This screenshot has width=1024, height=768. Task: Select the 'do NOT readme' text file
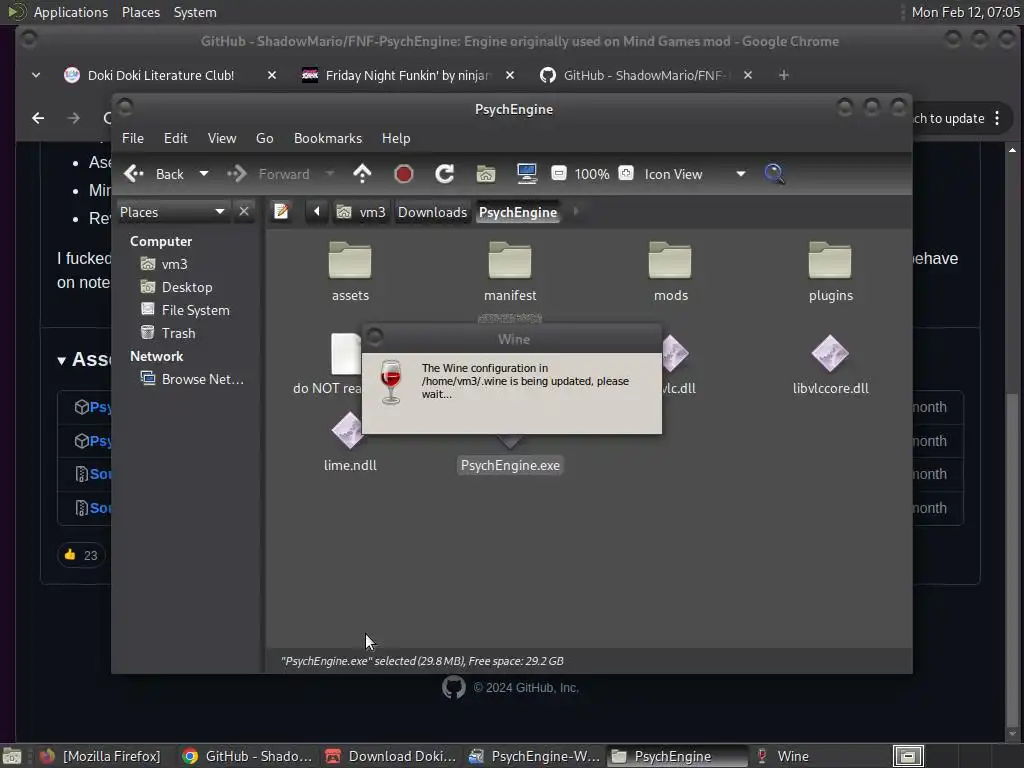click(x=345, y=354)
